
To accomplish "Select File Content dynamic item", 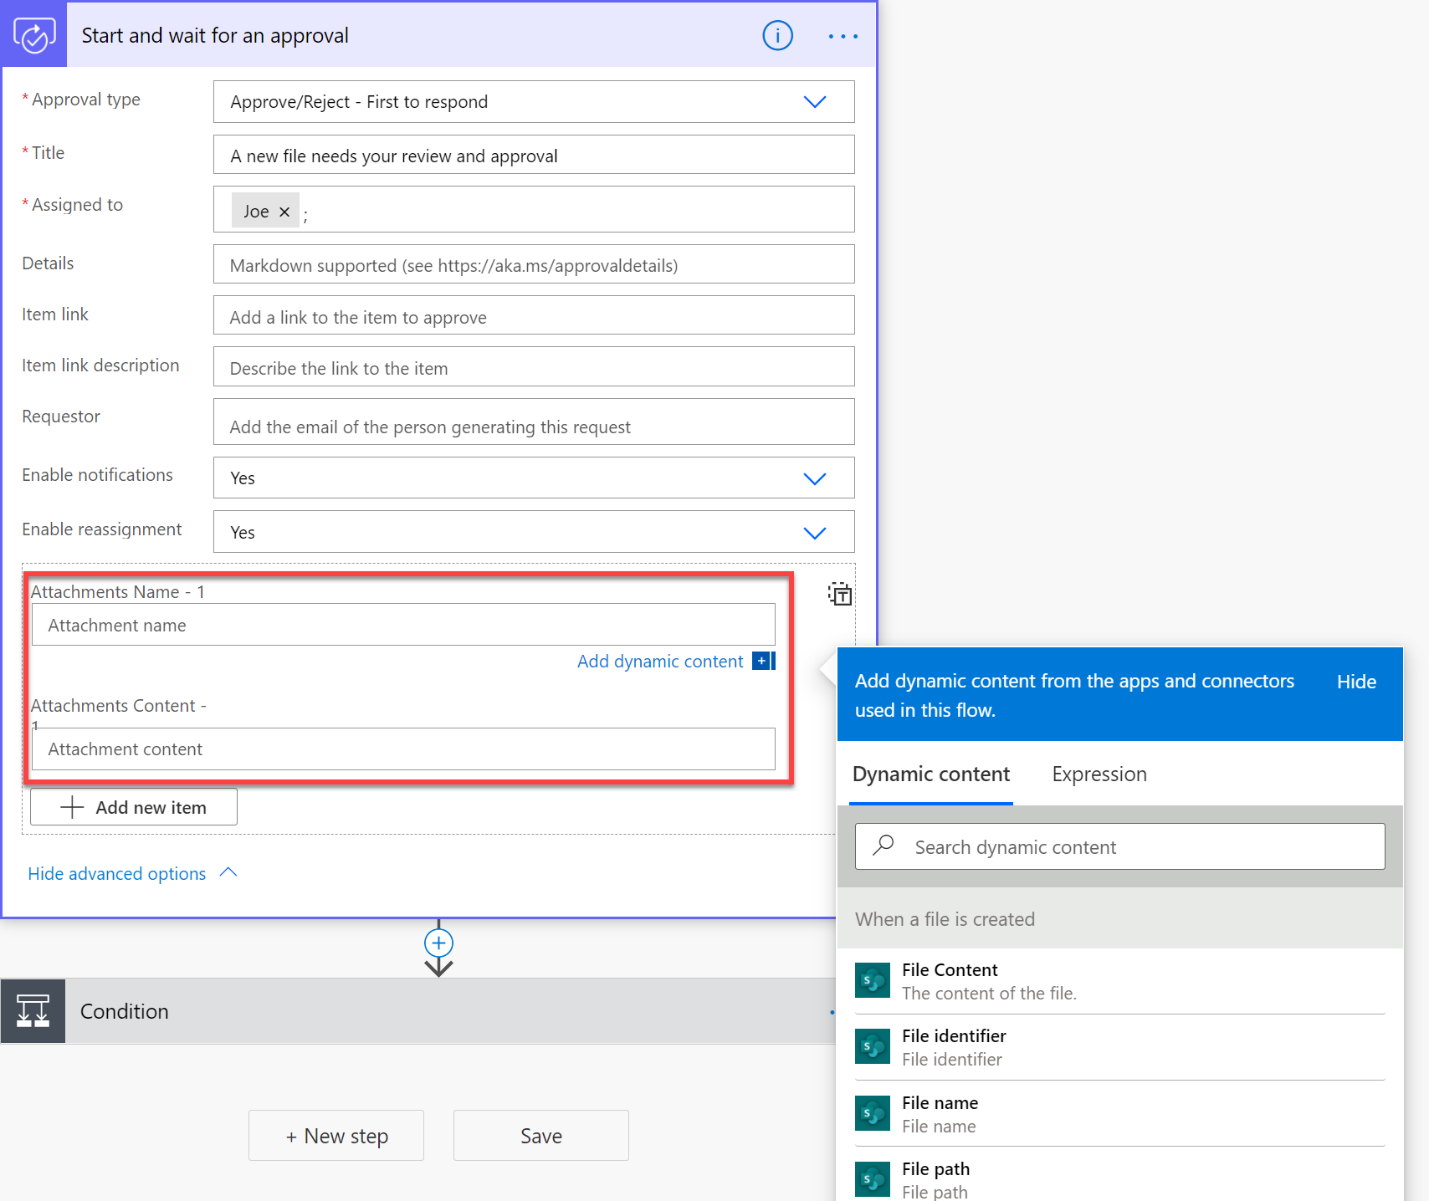I will coord(1120,981).
